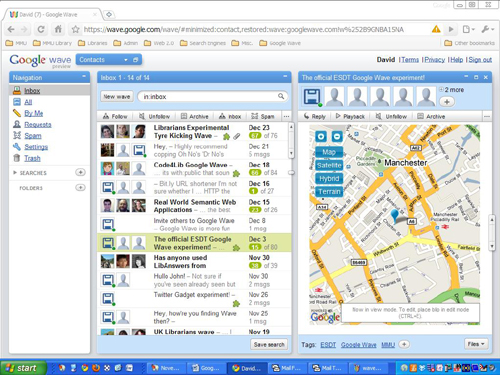Switch map to Terrain view

(329, 192)
